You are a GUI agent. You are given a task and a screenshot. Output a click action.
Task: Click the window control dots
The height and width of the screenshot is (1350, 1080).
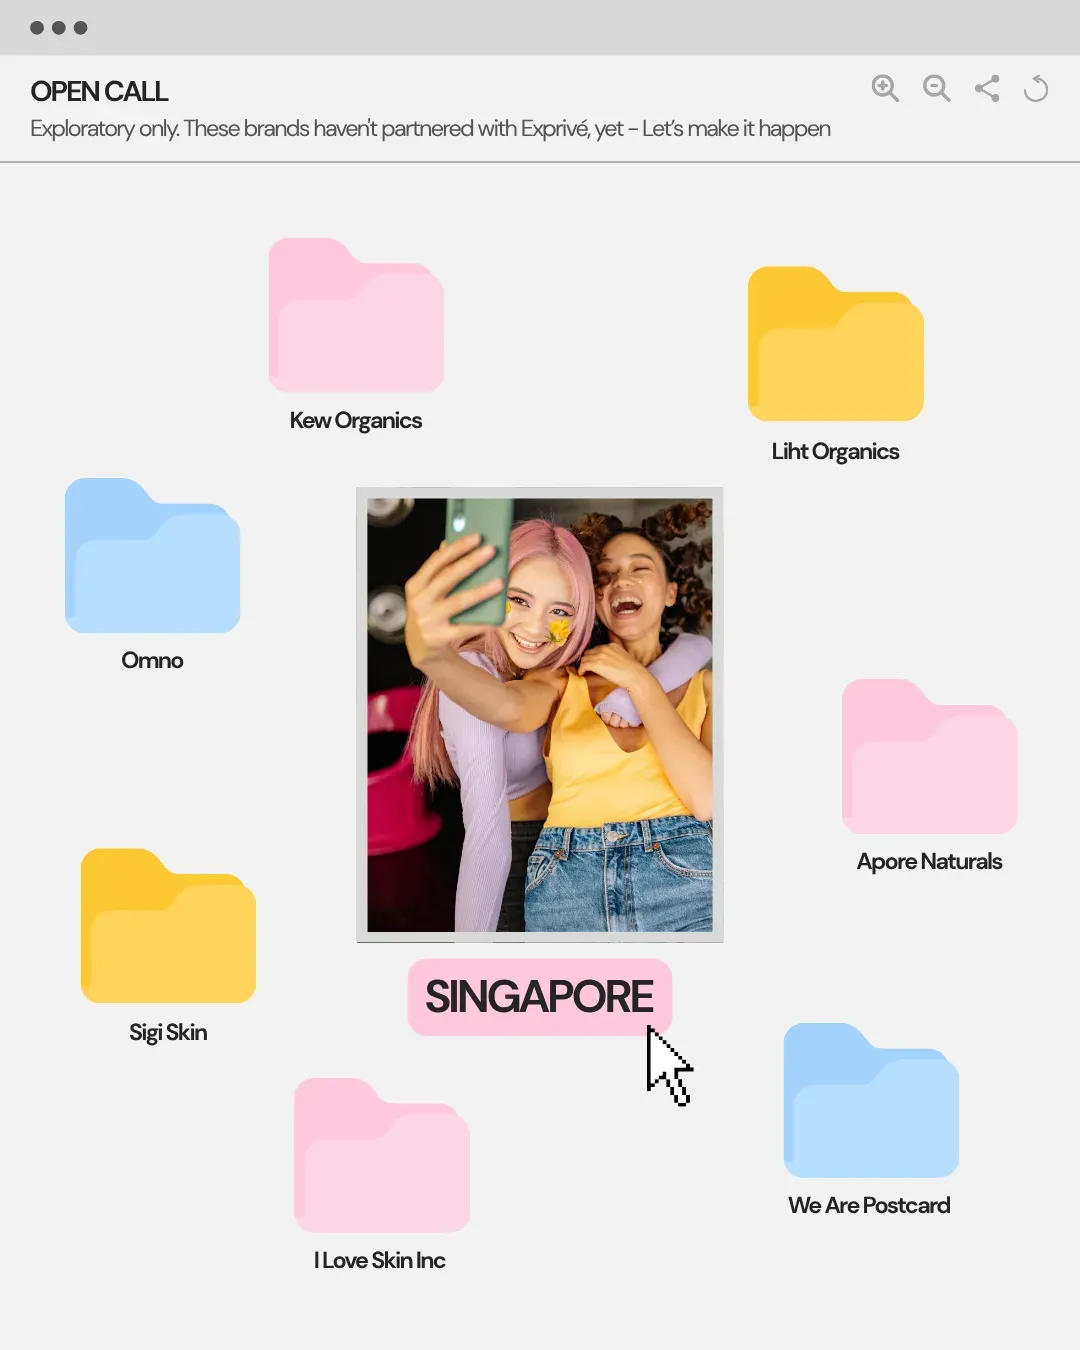pyautogui.click(x=59, y=28)
